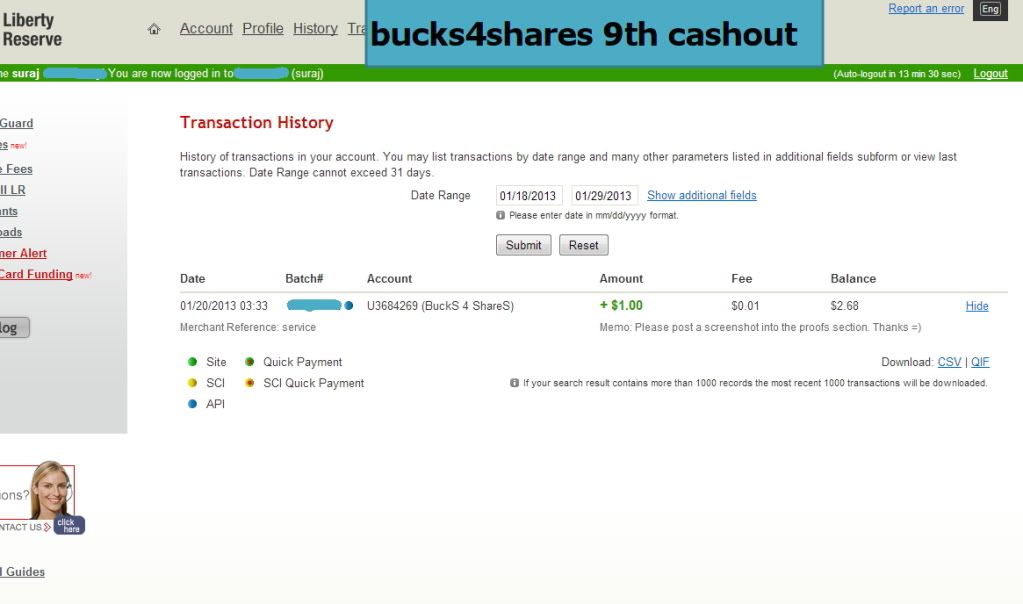1023x604 pixels.
Task: Click the 01/20/2013 03:33 date cell
Action: (224, 306)
